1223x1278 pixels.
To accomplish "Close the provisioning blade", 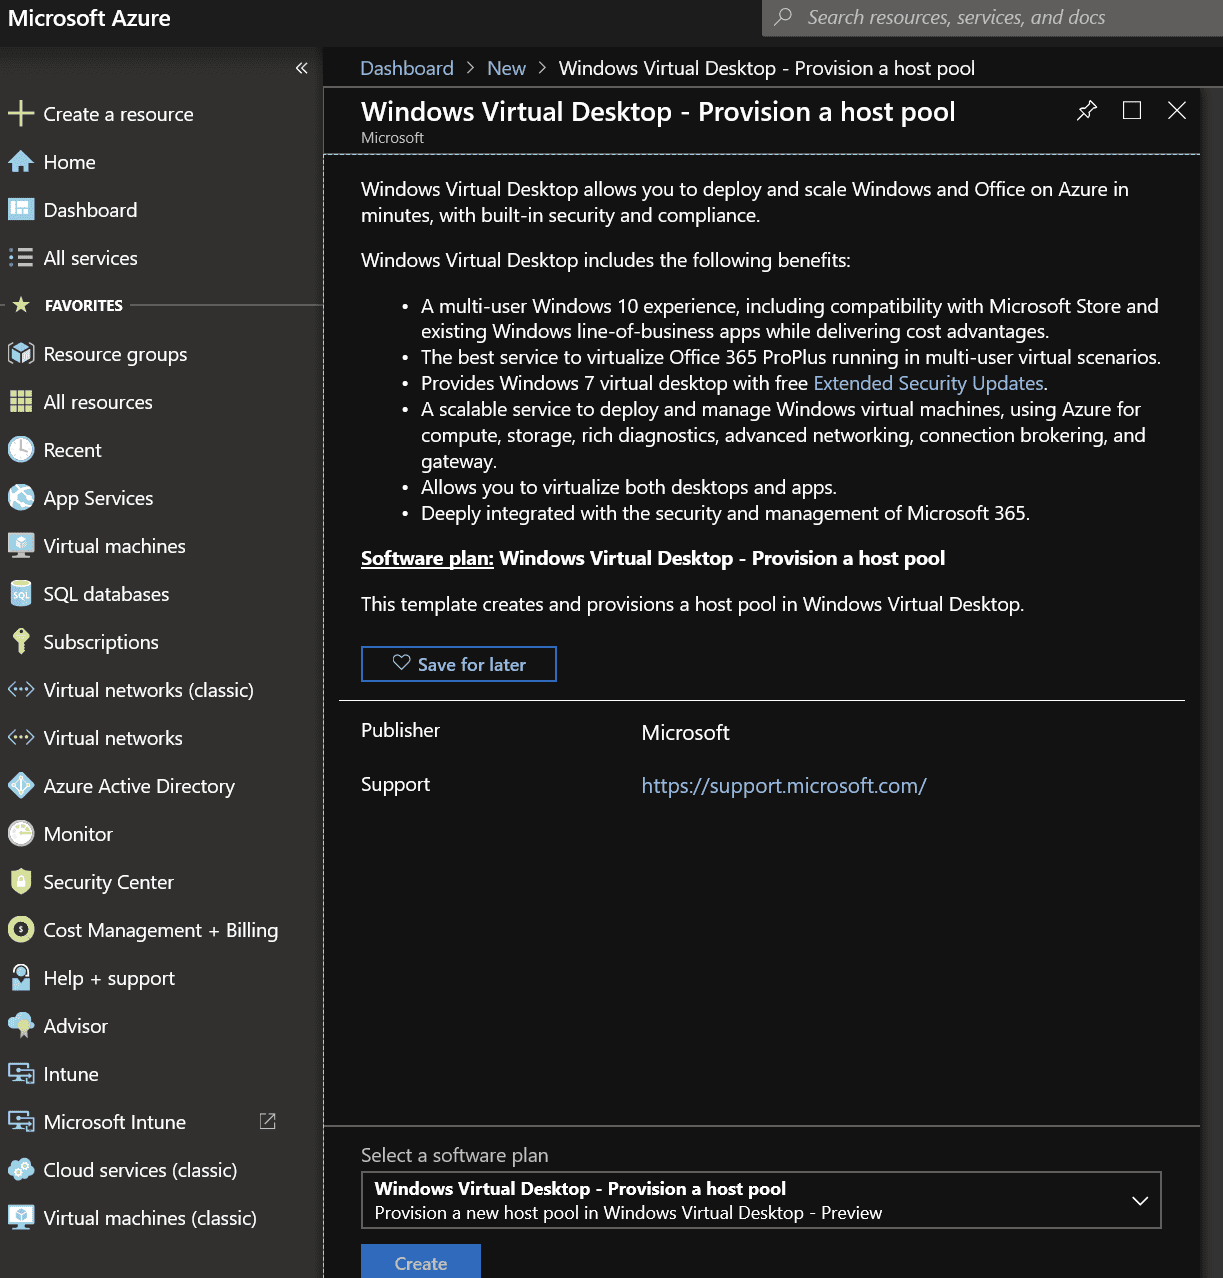I will coord(1177,110).
